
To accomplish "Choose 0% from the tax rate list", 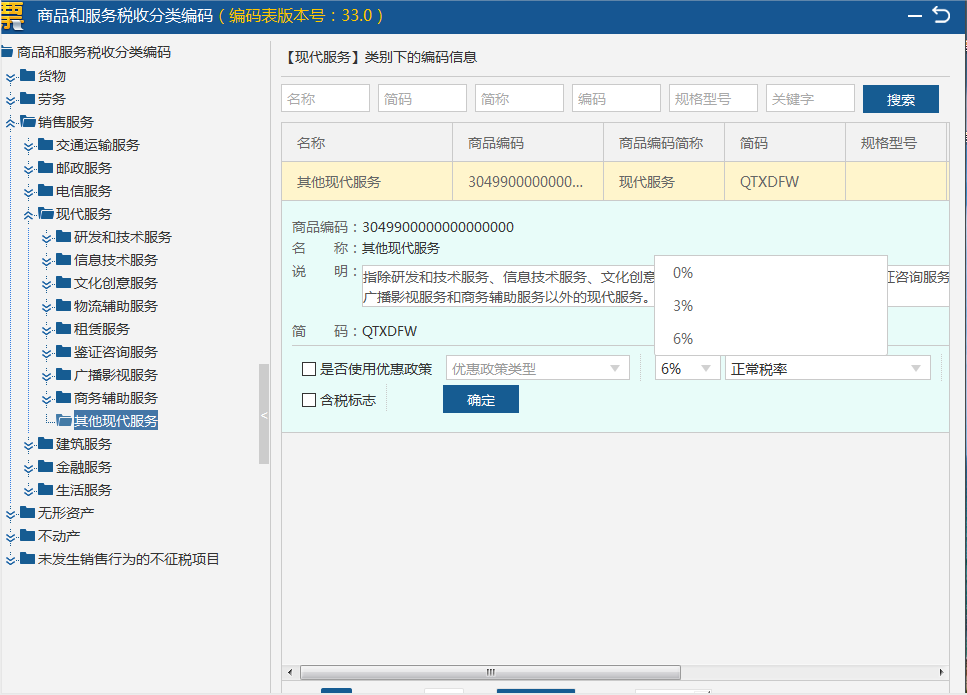I will pos(683,273).
